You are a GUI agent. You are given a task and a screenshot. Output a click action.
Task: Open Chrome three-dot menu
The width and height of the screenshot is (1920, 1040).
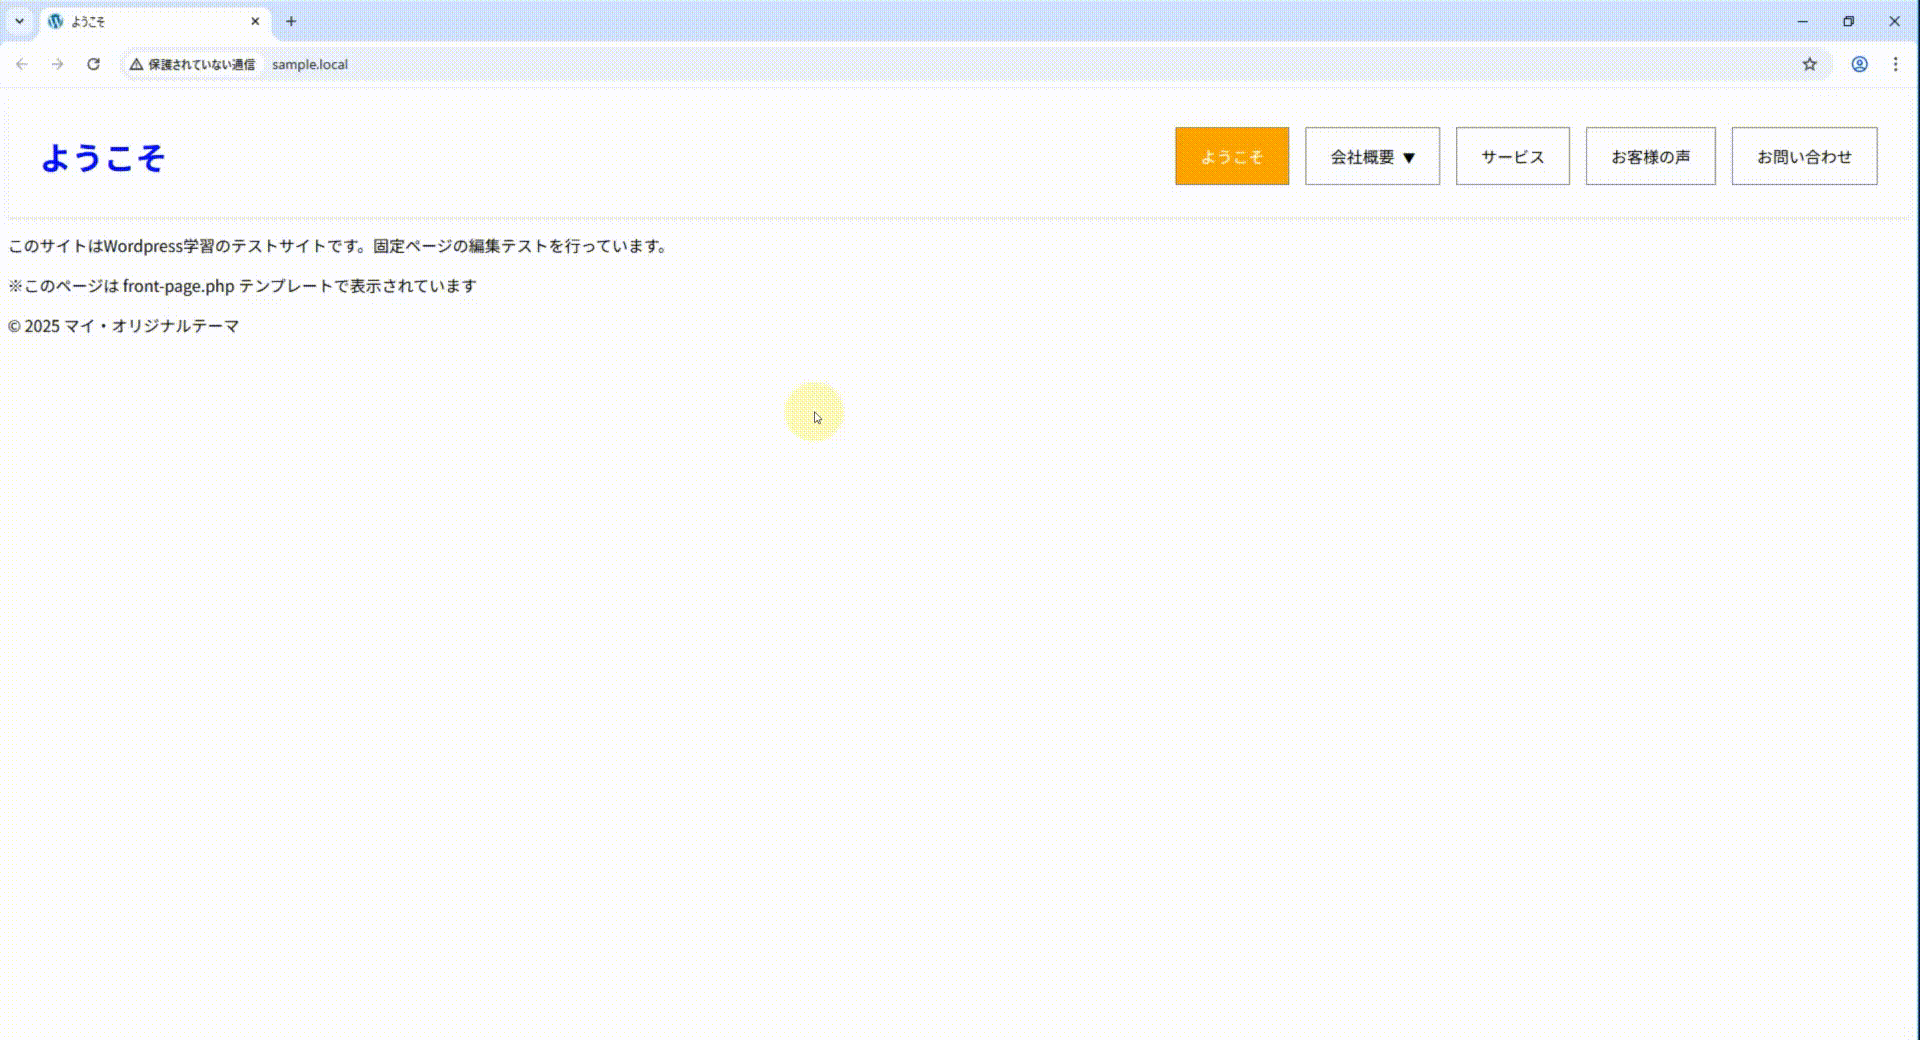point(1895,64)
